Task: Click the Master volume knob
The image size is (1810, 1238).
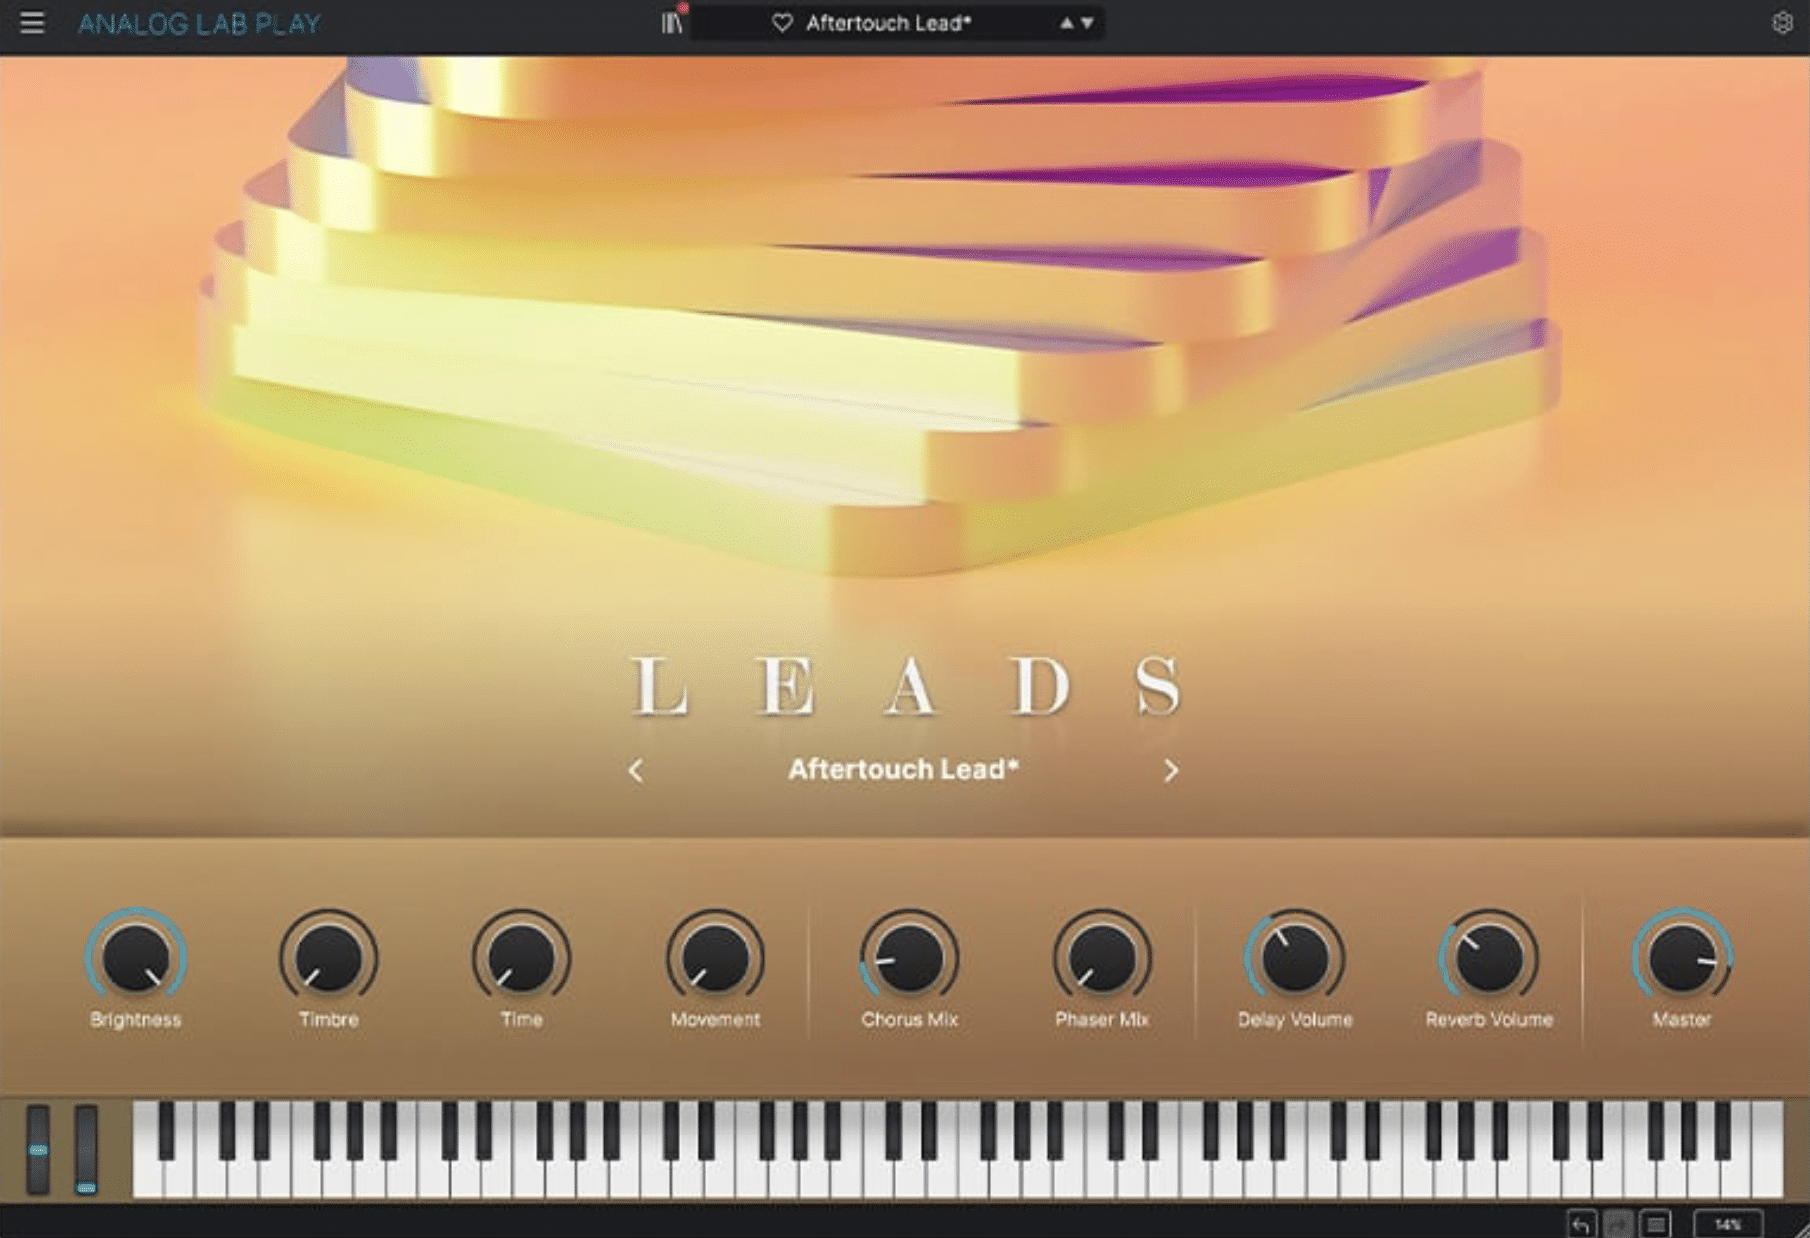Action: click(x=1682, y=957)
